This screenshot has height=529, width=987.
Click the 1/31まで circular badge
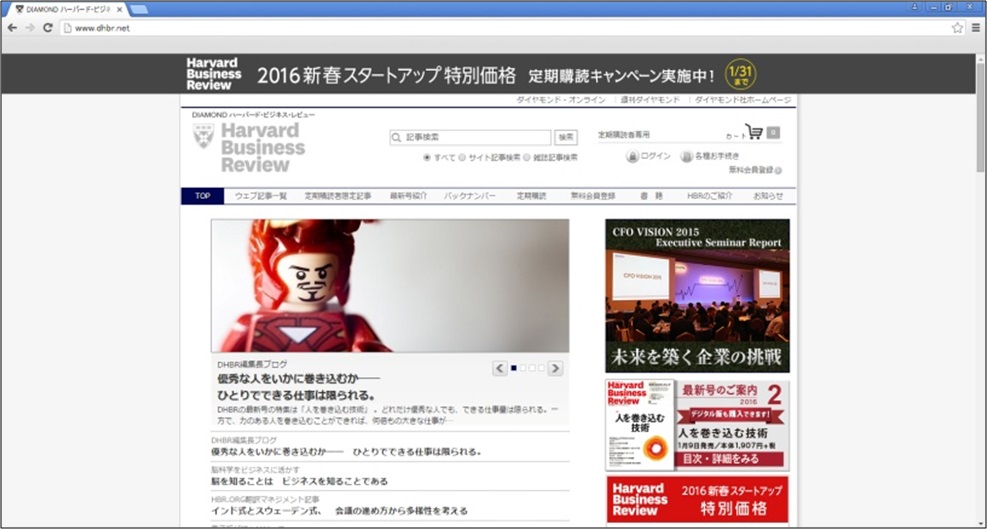[x=740, y=74]
